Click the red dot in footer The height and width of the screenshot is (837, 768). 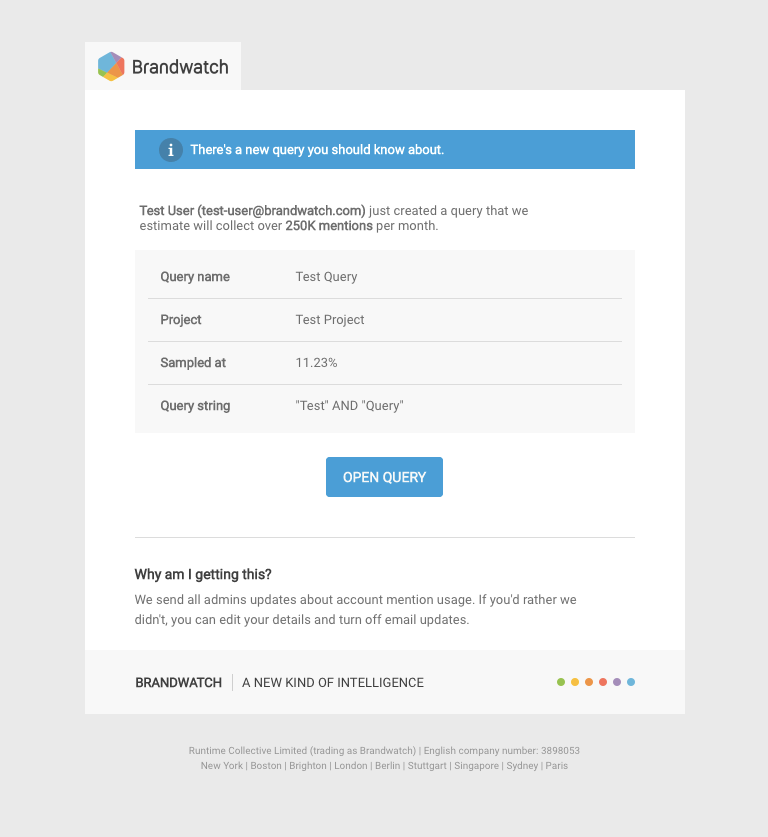tap(603, 682)
